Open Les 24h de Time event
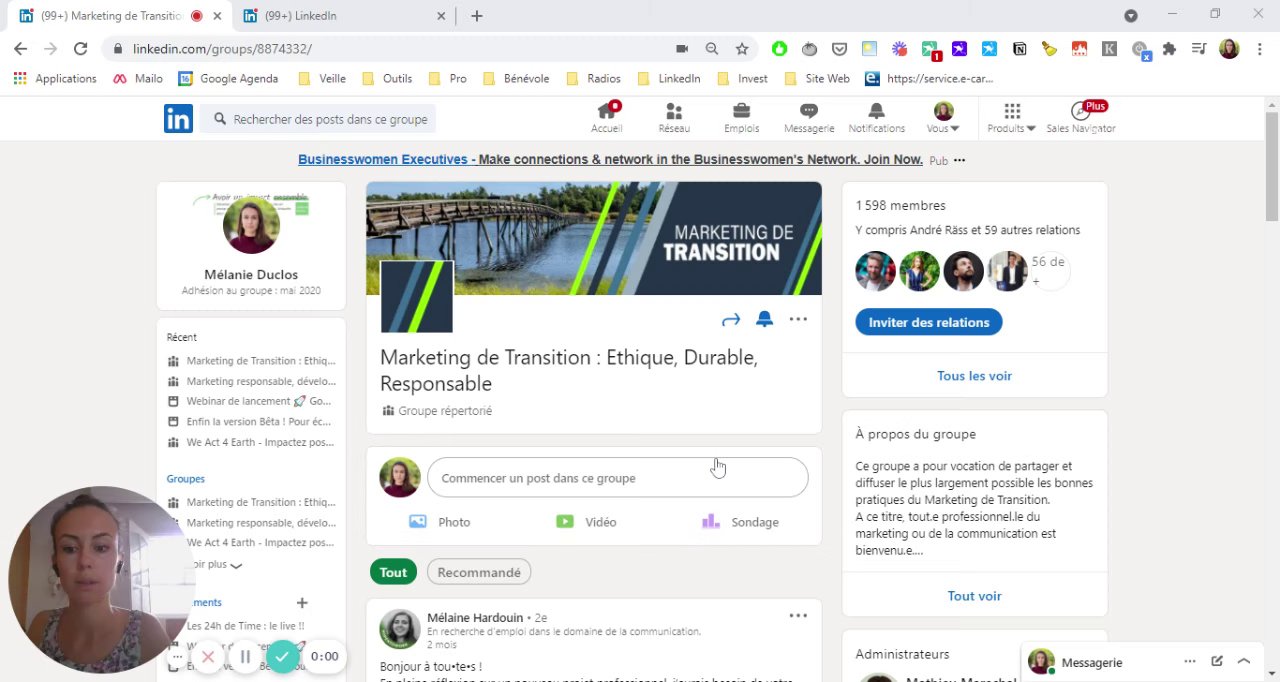 [x=245, y=626]
